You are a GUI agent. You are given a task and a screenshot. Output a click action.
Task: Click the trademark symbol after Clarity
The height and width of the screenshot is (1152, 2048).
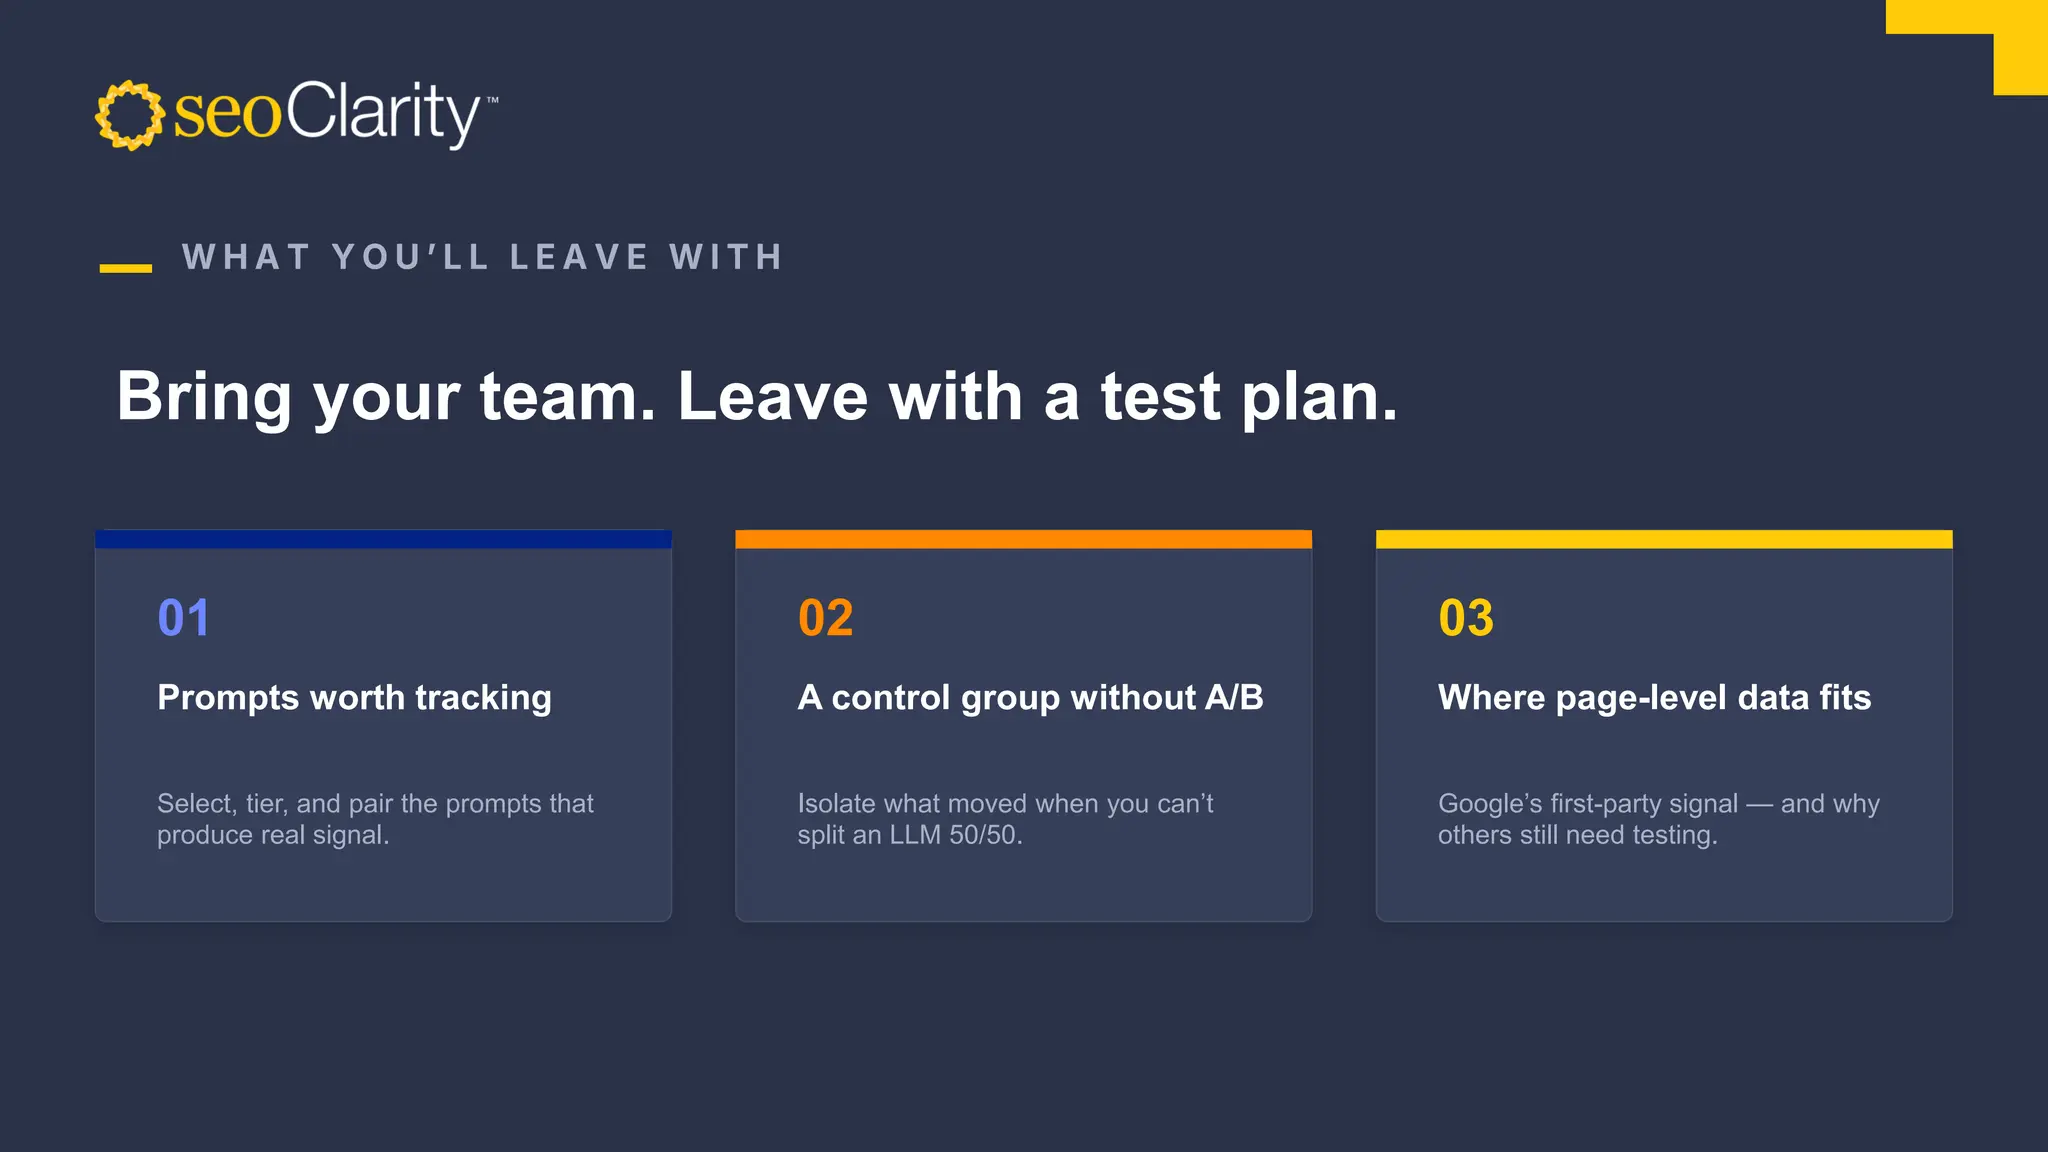tap(492, 100)
